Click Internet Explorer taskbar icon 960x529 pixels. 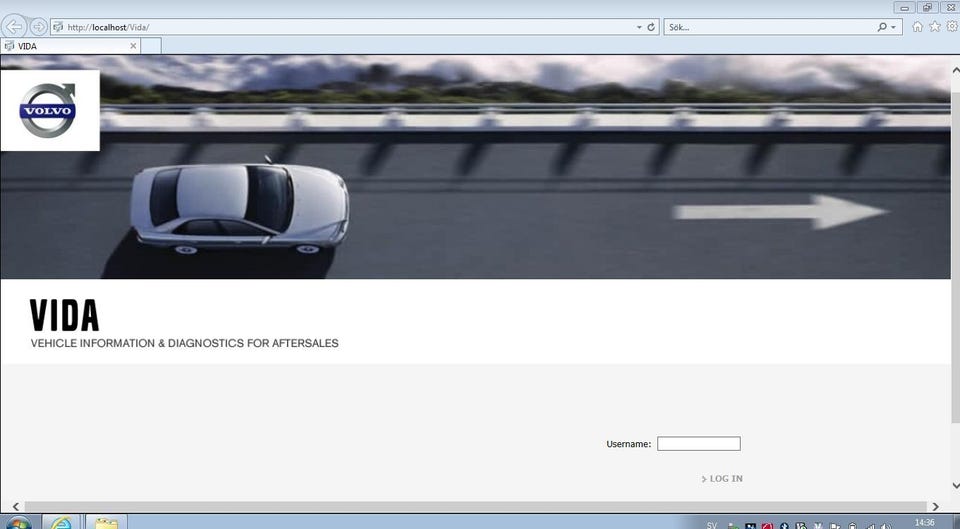[61, 522]
